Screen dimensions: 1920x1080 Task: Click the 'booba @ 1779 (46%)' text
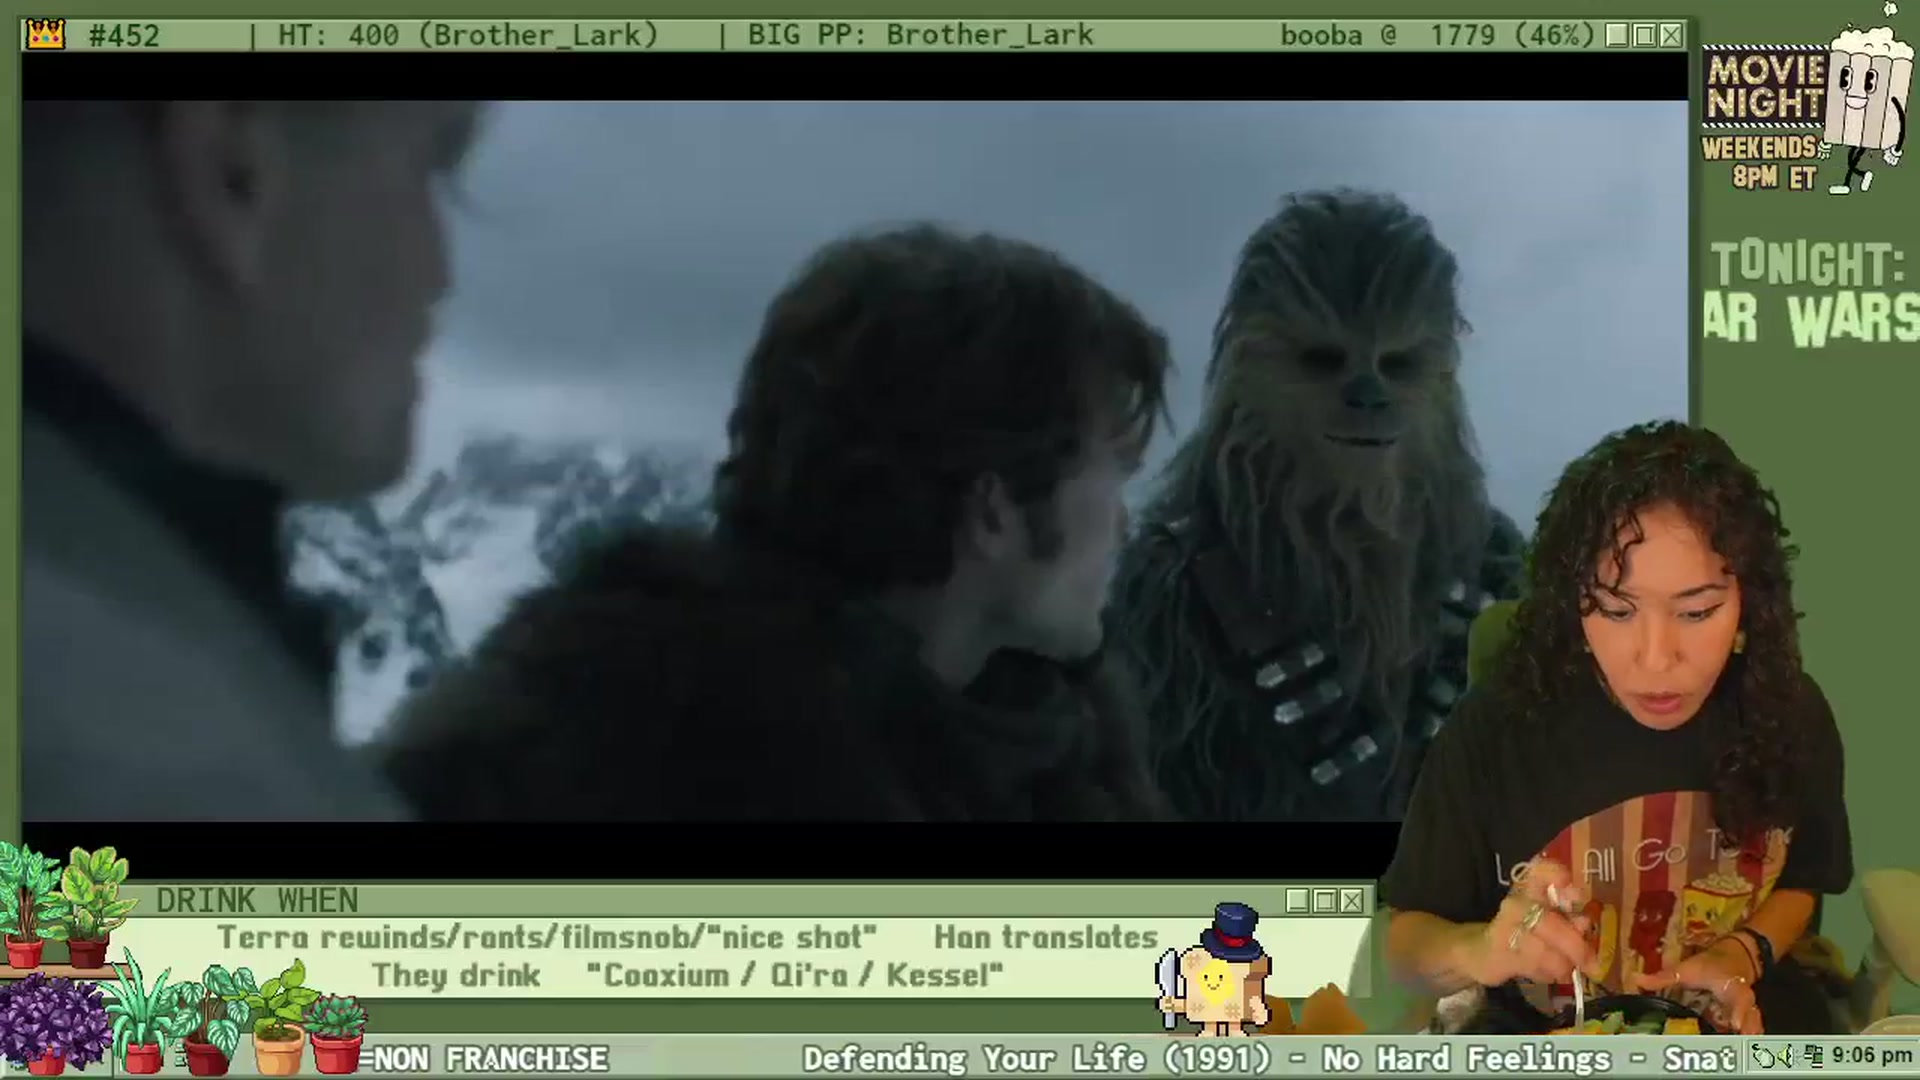(1437, 36)
